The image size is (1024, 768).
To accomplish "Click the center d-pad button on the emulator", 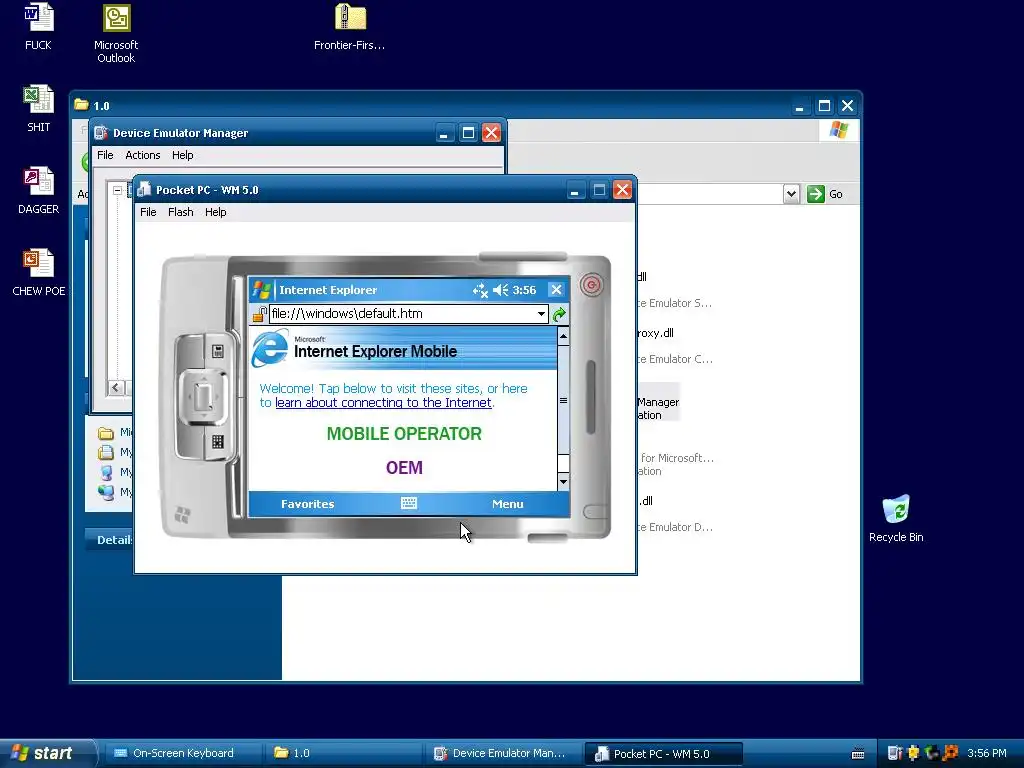I will pos(204,396).
